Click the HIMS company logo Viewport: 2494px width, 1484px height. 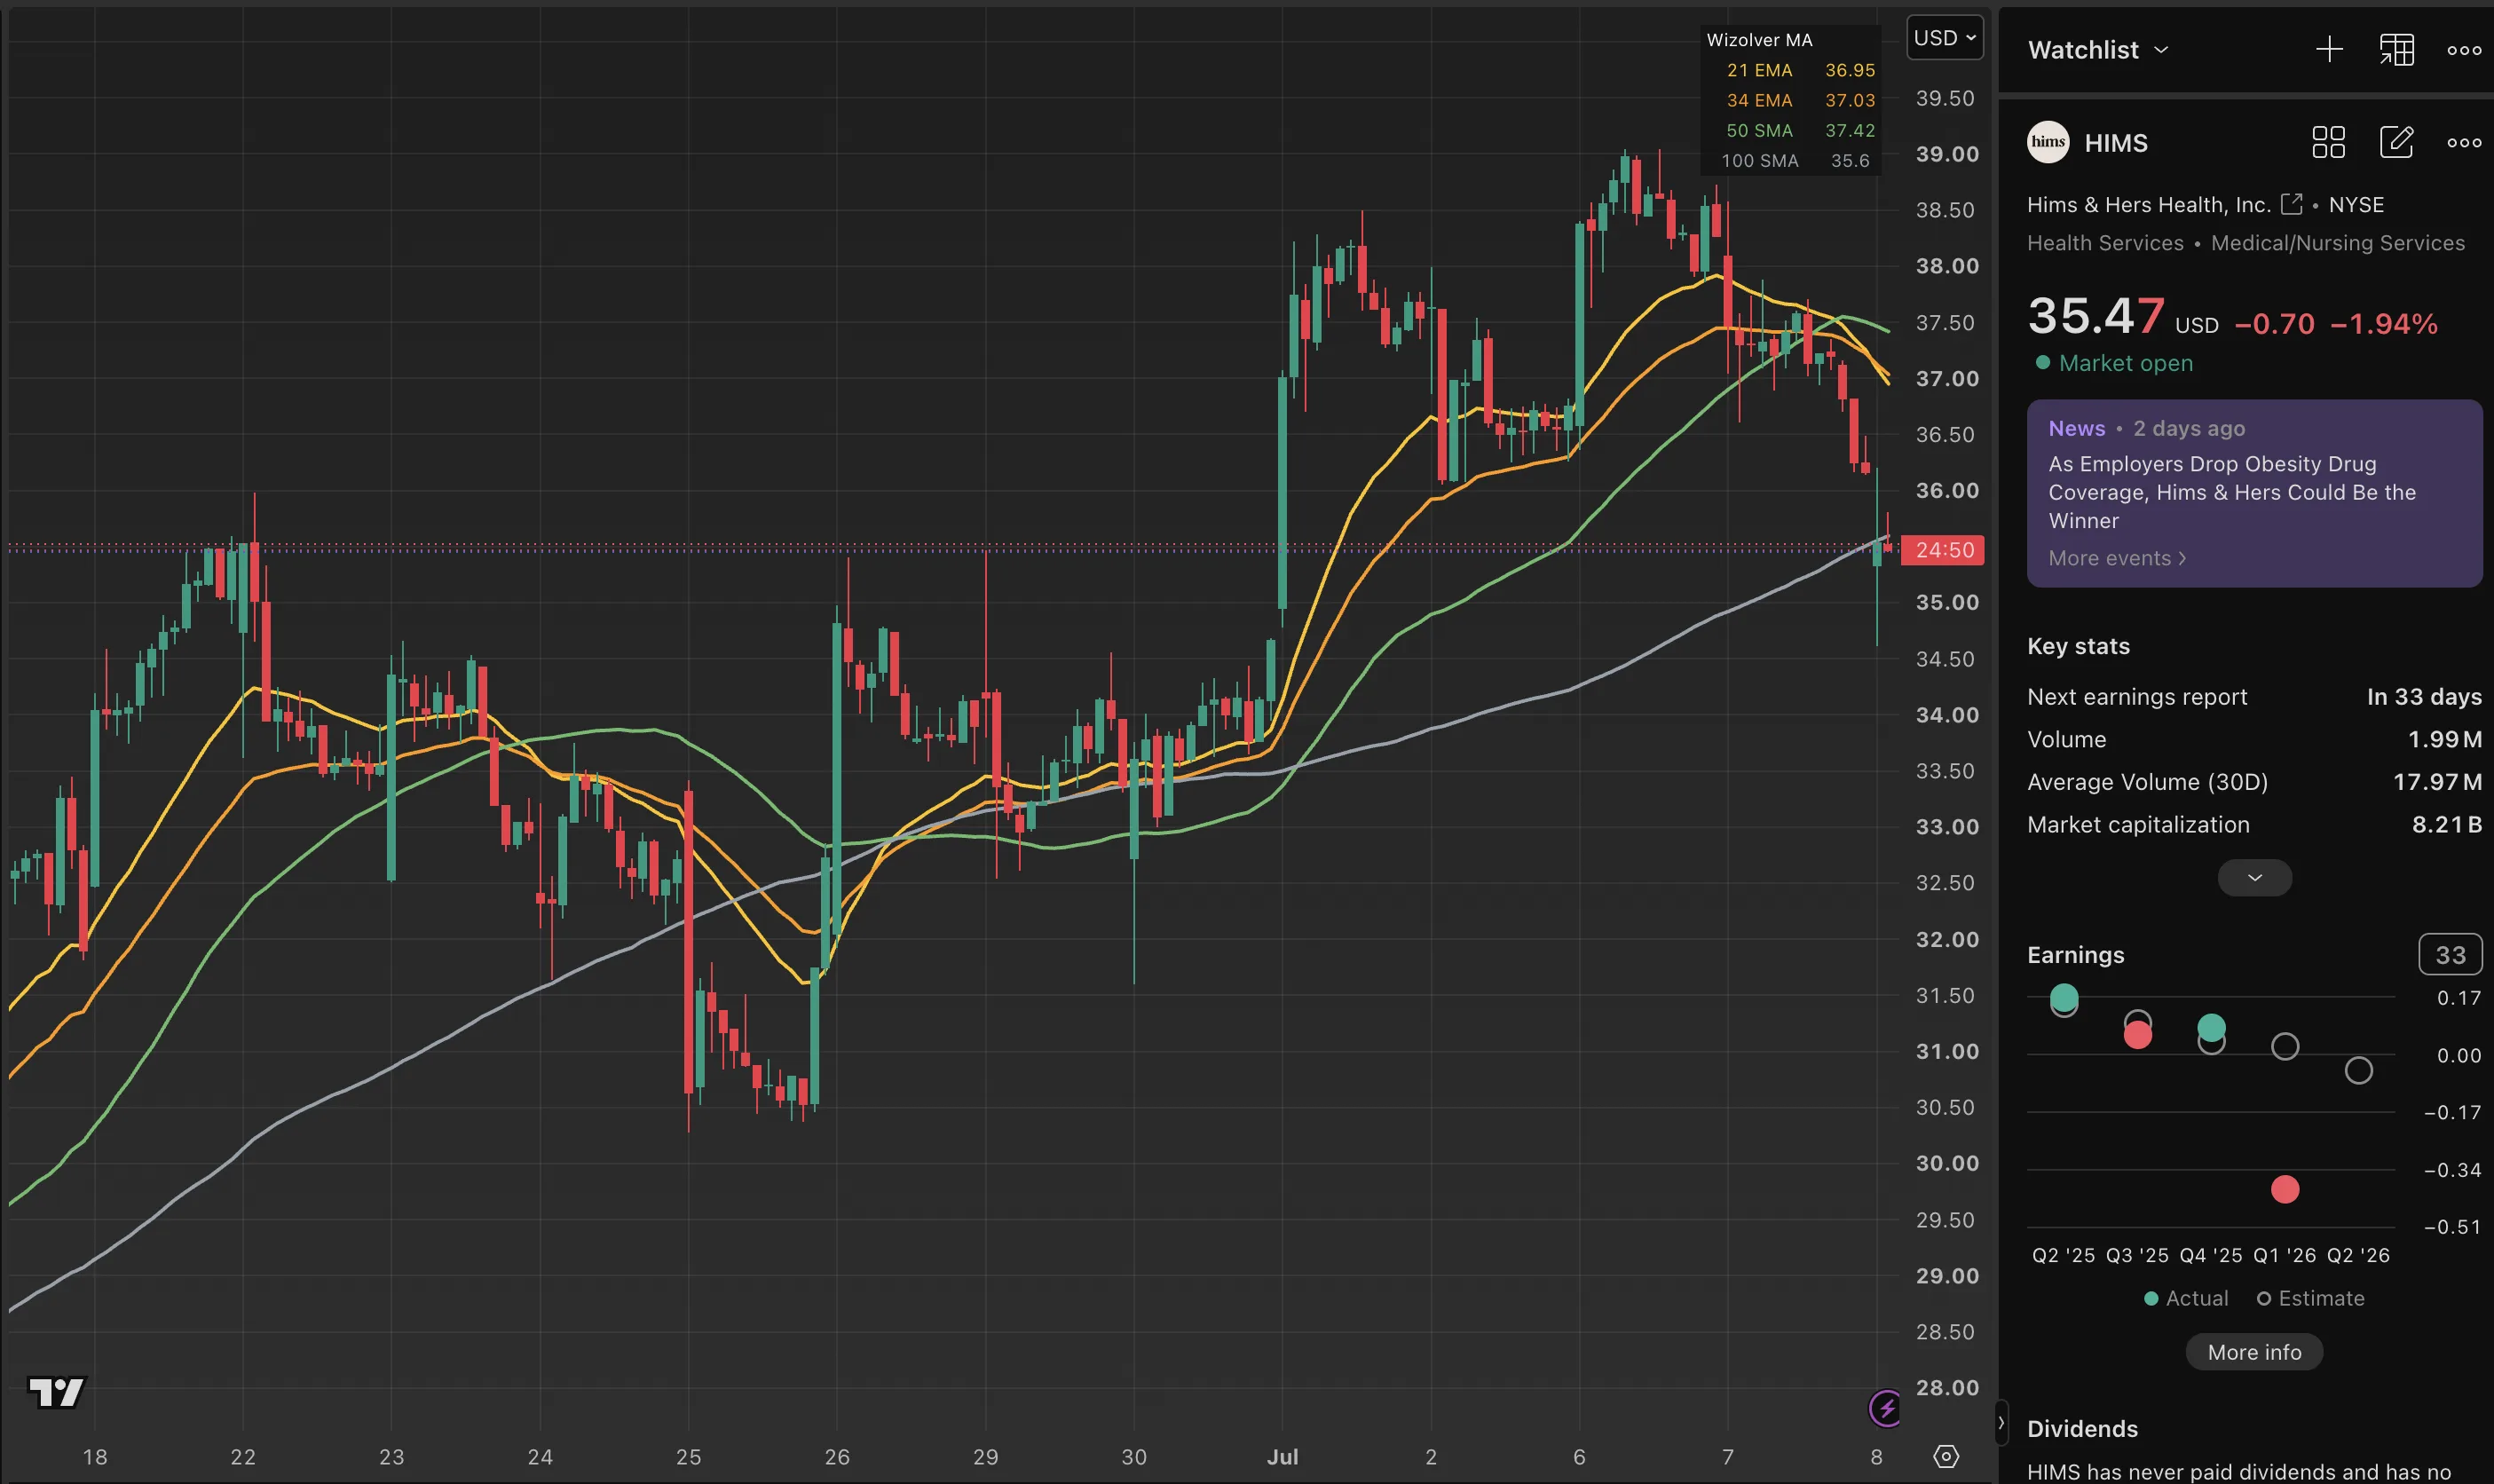2048,142
